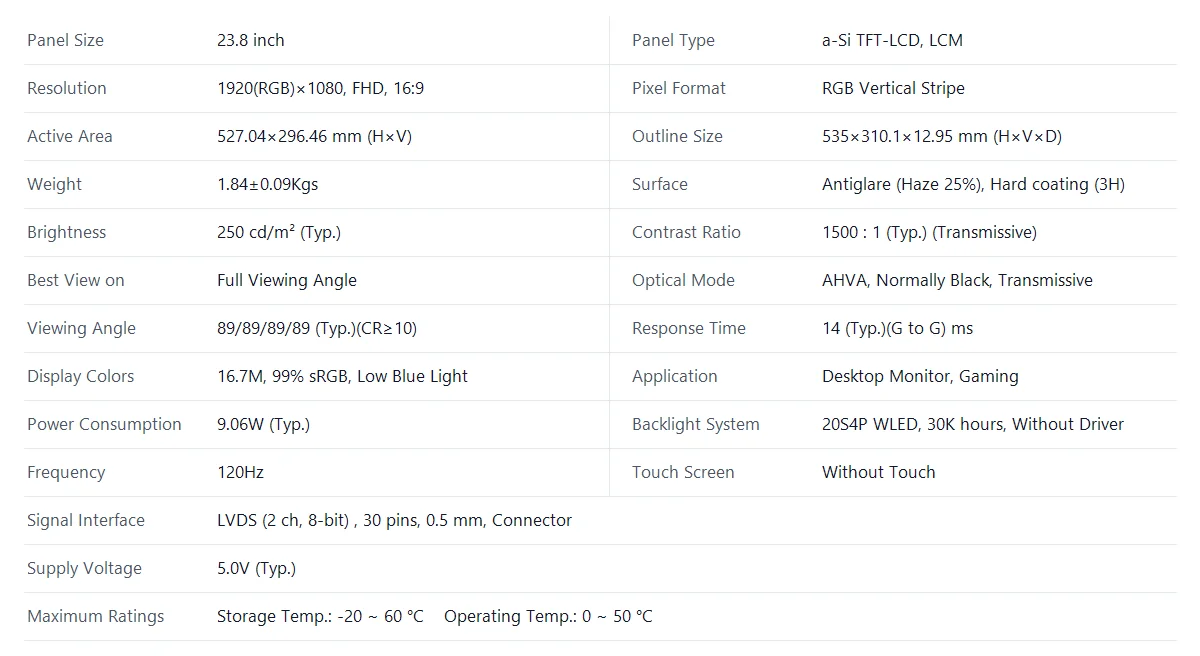This screenshot has height=656, width=1200.
Task: Select the "1.84±0.09Kgs" weight value
Action: (x=267, y=184)
